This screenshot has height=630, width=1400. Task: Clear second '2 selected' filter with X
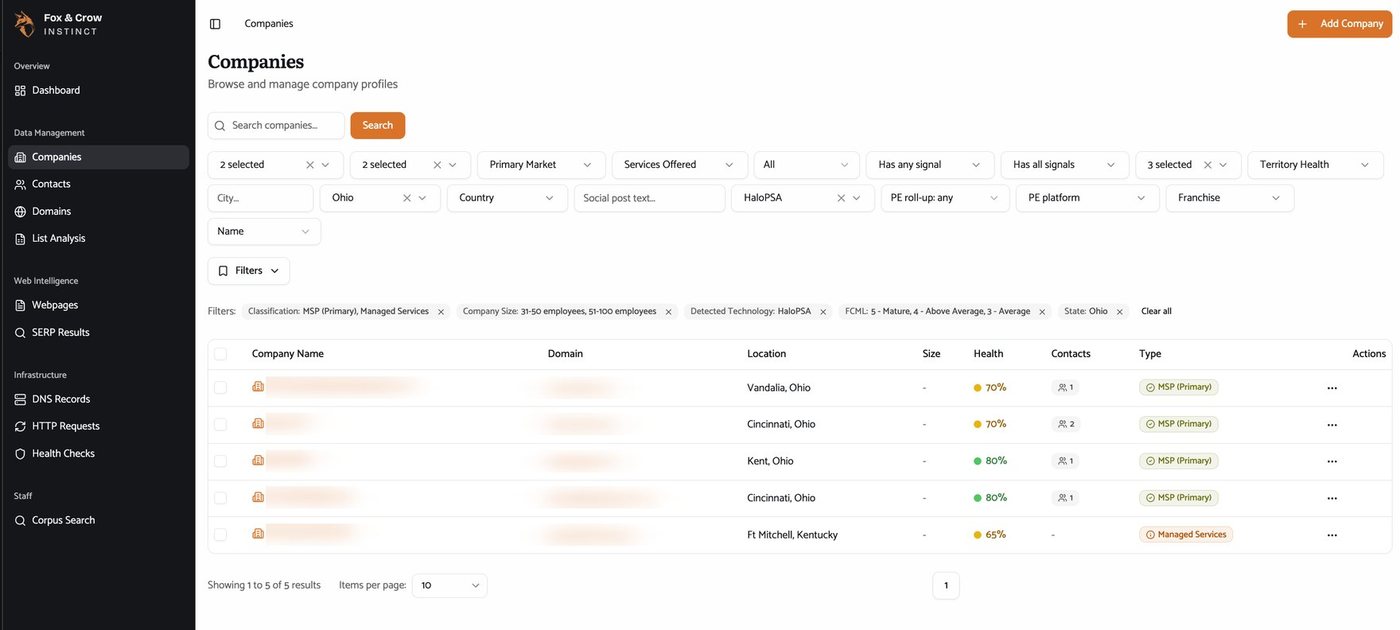437,165
